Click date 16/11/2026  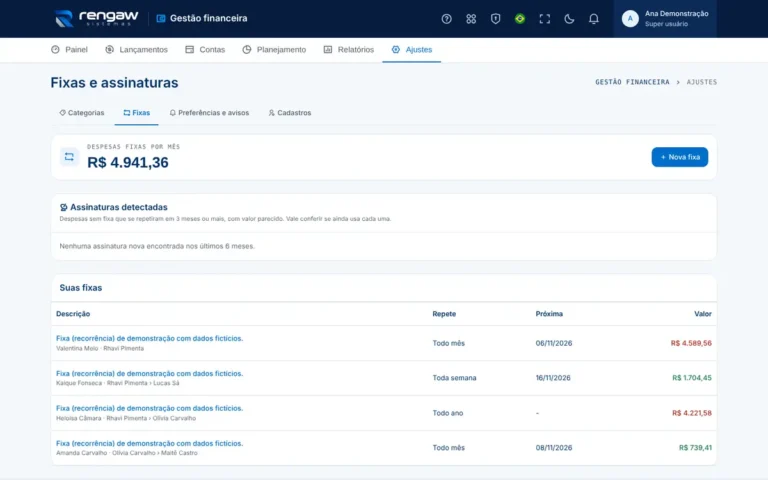(x=553, y=378)
